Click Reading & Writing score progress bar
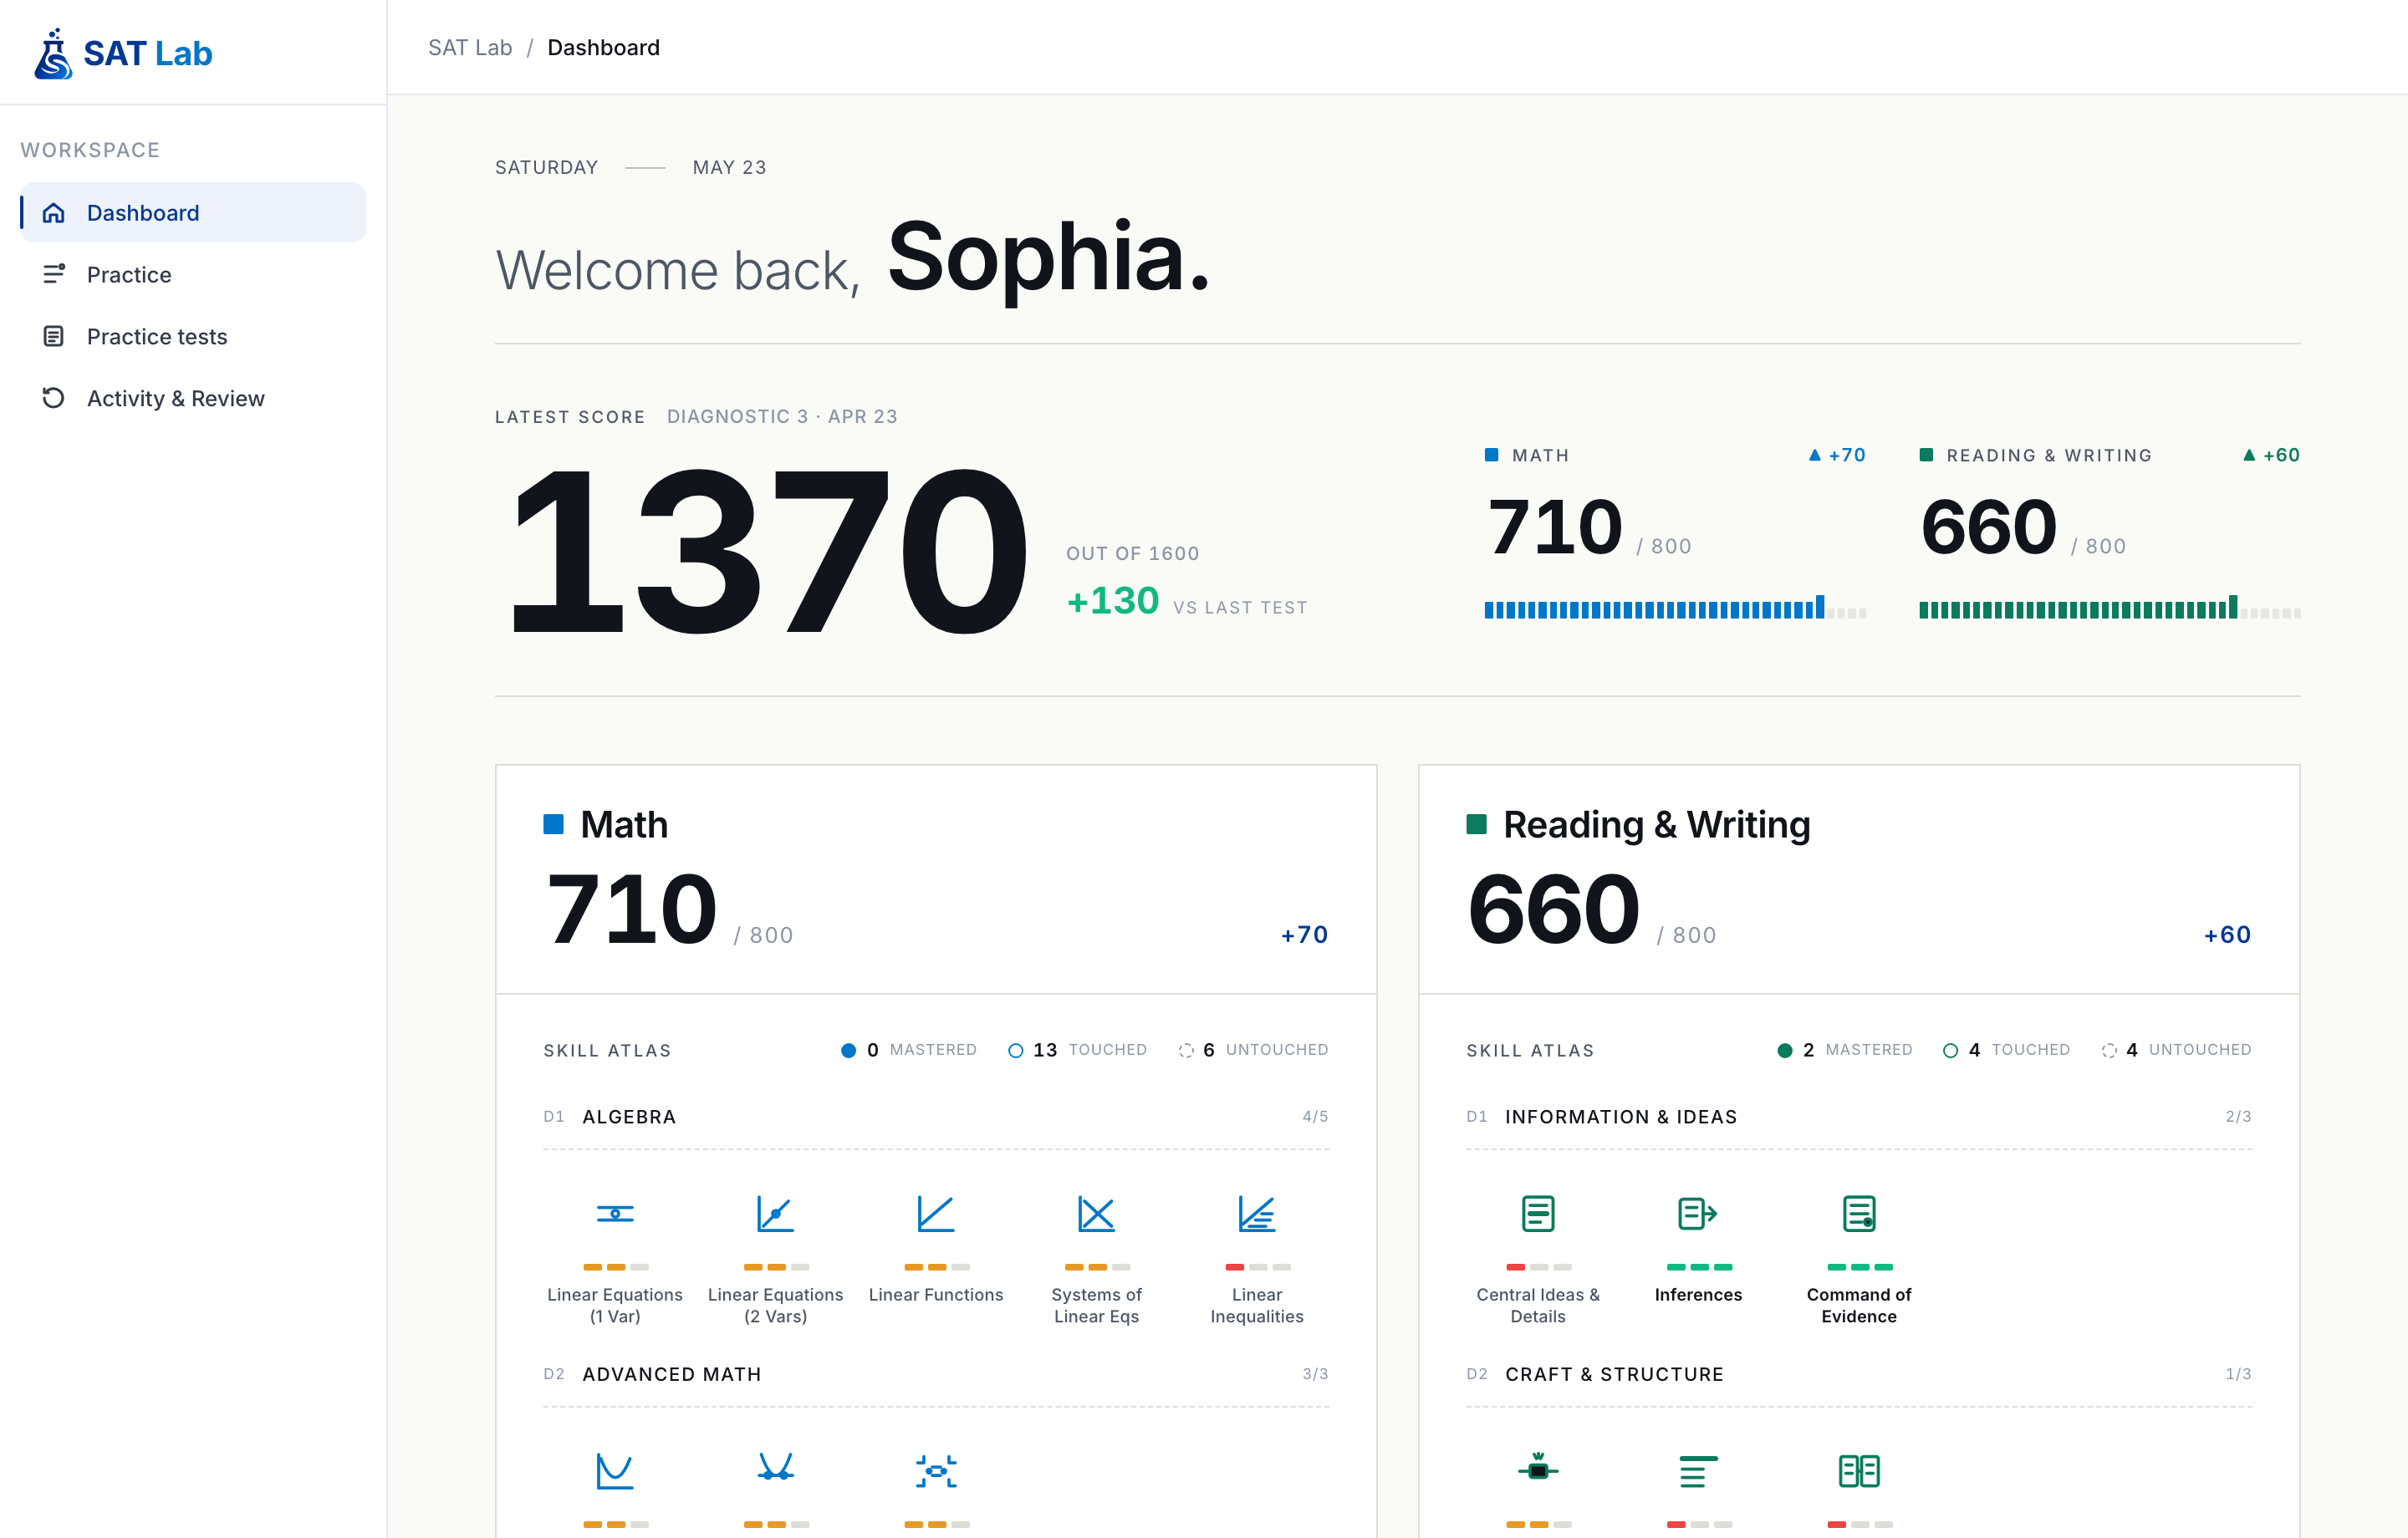 coord(2109,608)
